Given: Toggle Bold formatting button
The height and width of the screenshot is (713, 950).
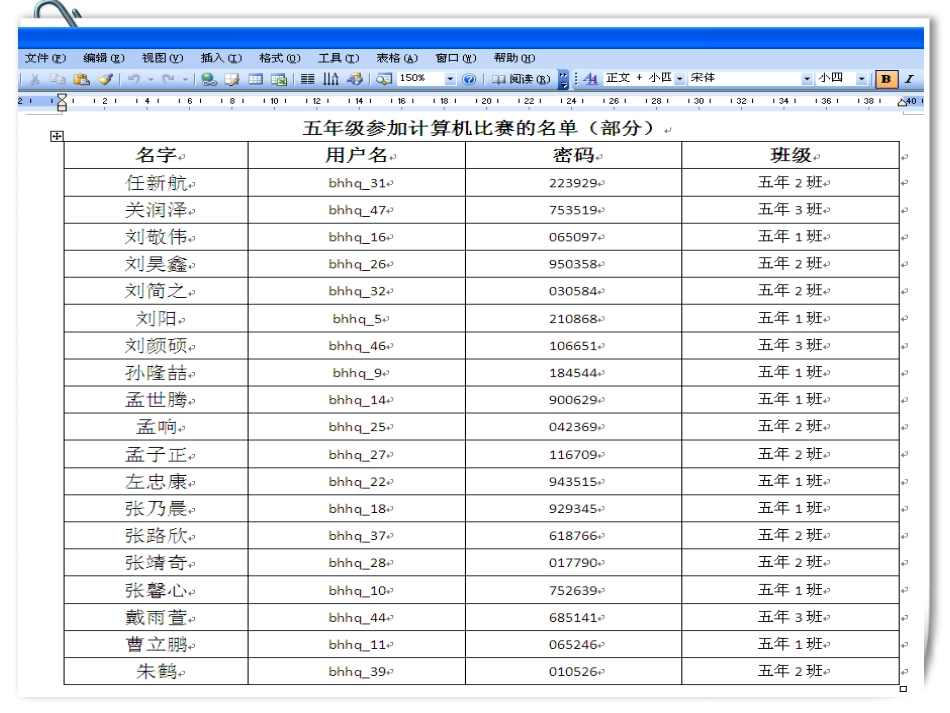Looking at the screenshot, I should click(886, 79).
